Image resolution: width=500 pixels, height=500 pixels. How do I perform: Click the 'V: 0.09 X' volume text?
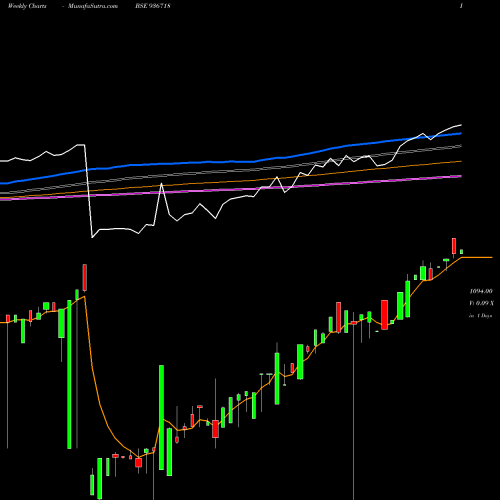coord(481,303)
